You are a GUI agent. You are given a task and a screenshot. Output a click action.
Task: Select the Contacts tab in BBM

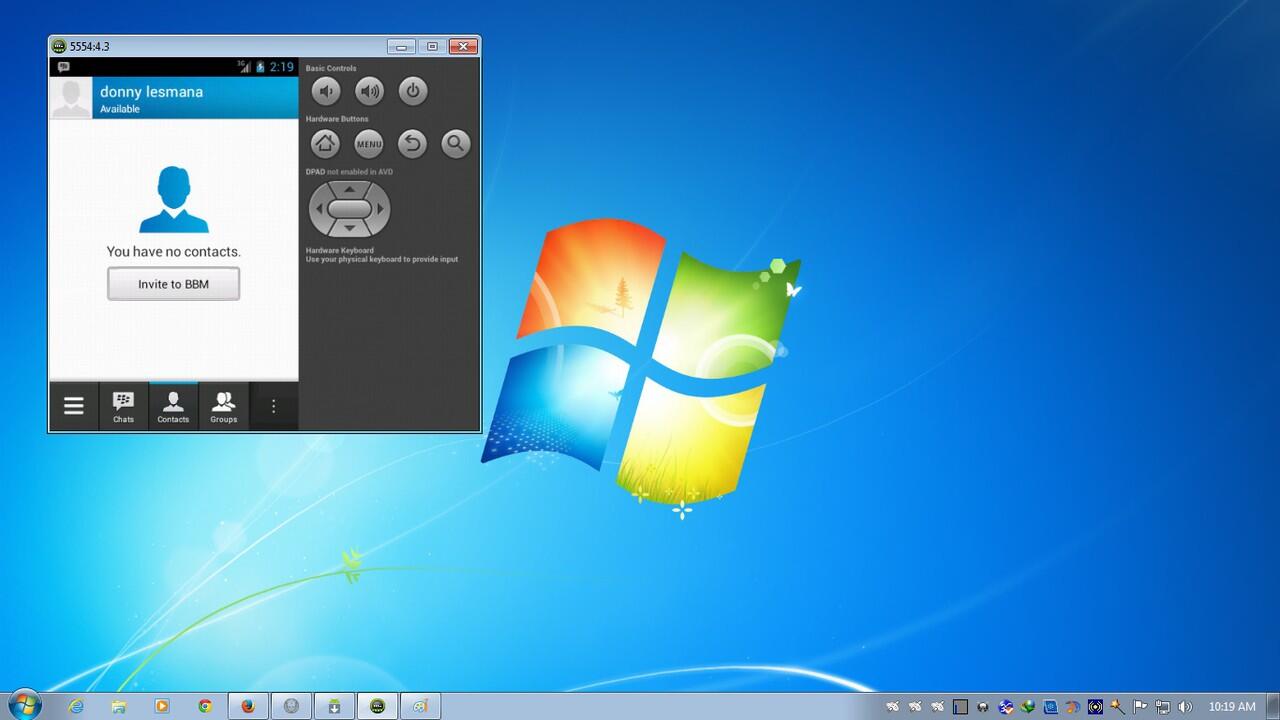tap(173, 406)
